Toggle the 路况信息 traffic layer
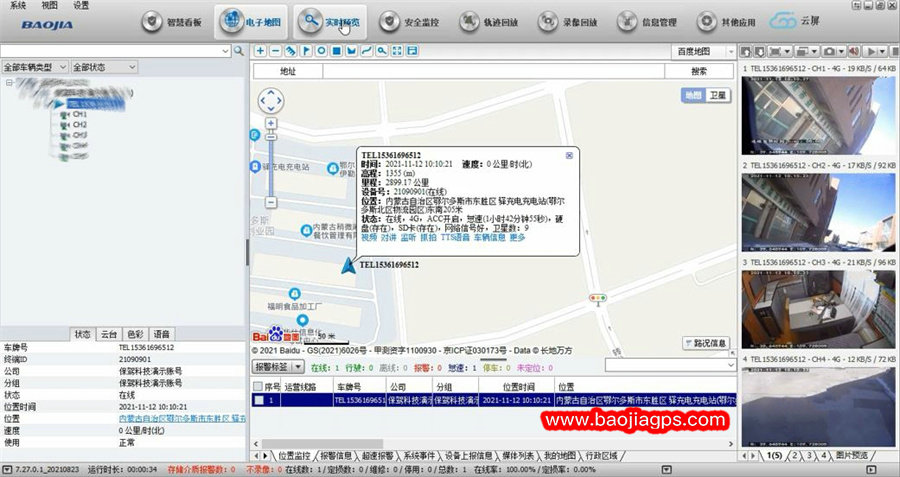Image resolution: width=900 pixels, height=477 pixels. (x=706, y=343)
